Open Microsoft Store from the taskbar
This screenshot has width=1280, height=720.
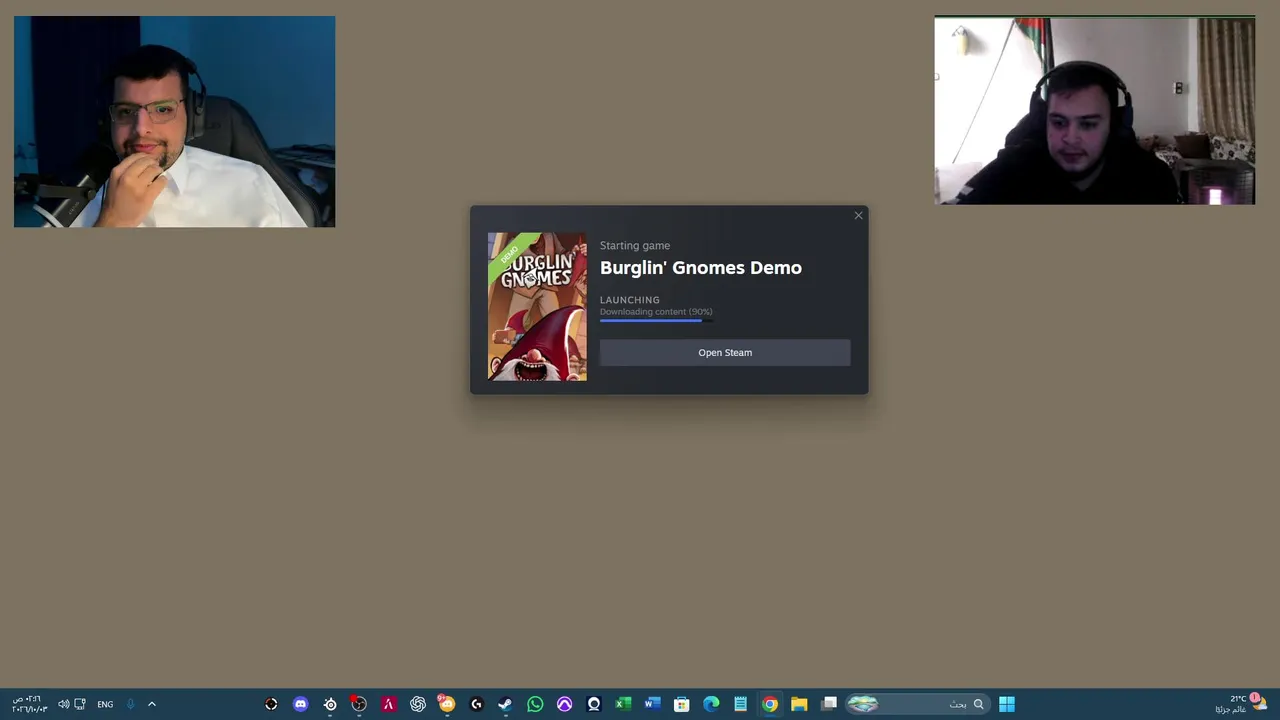(x=682, y=704)
